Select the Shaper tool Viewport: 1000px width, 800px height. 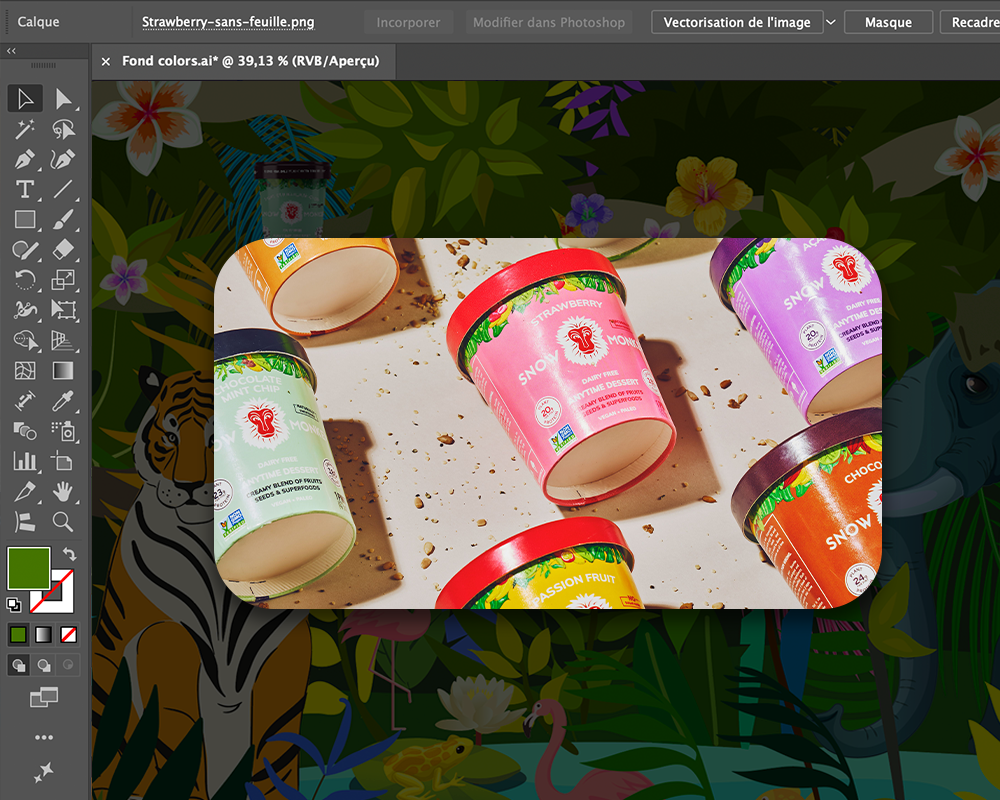[25, 249]
